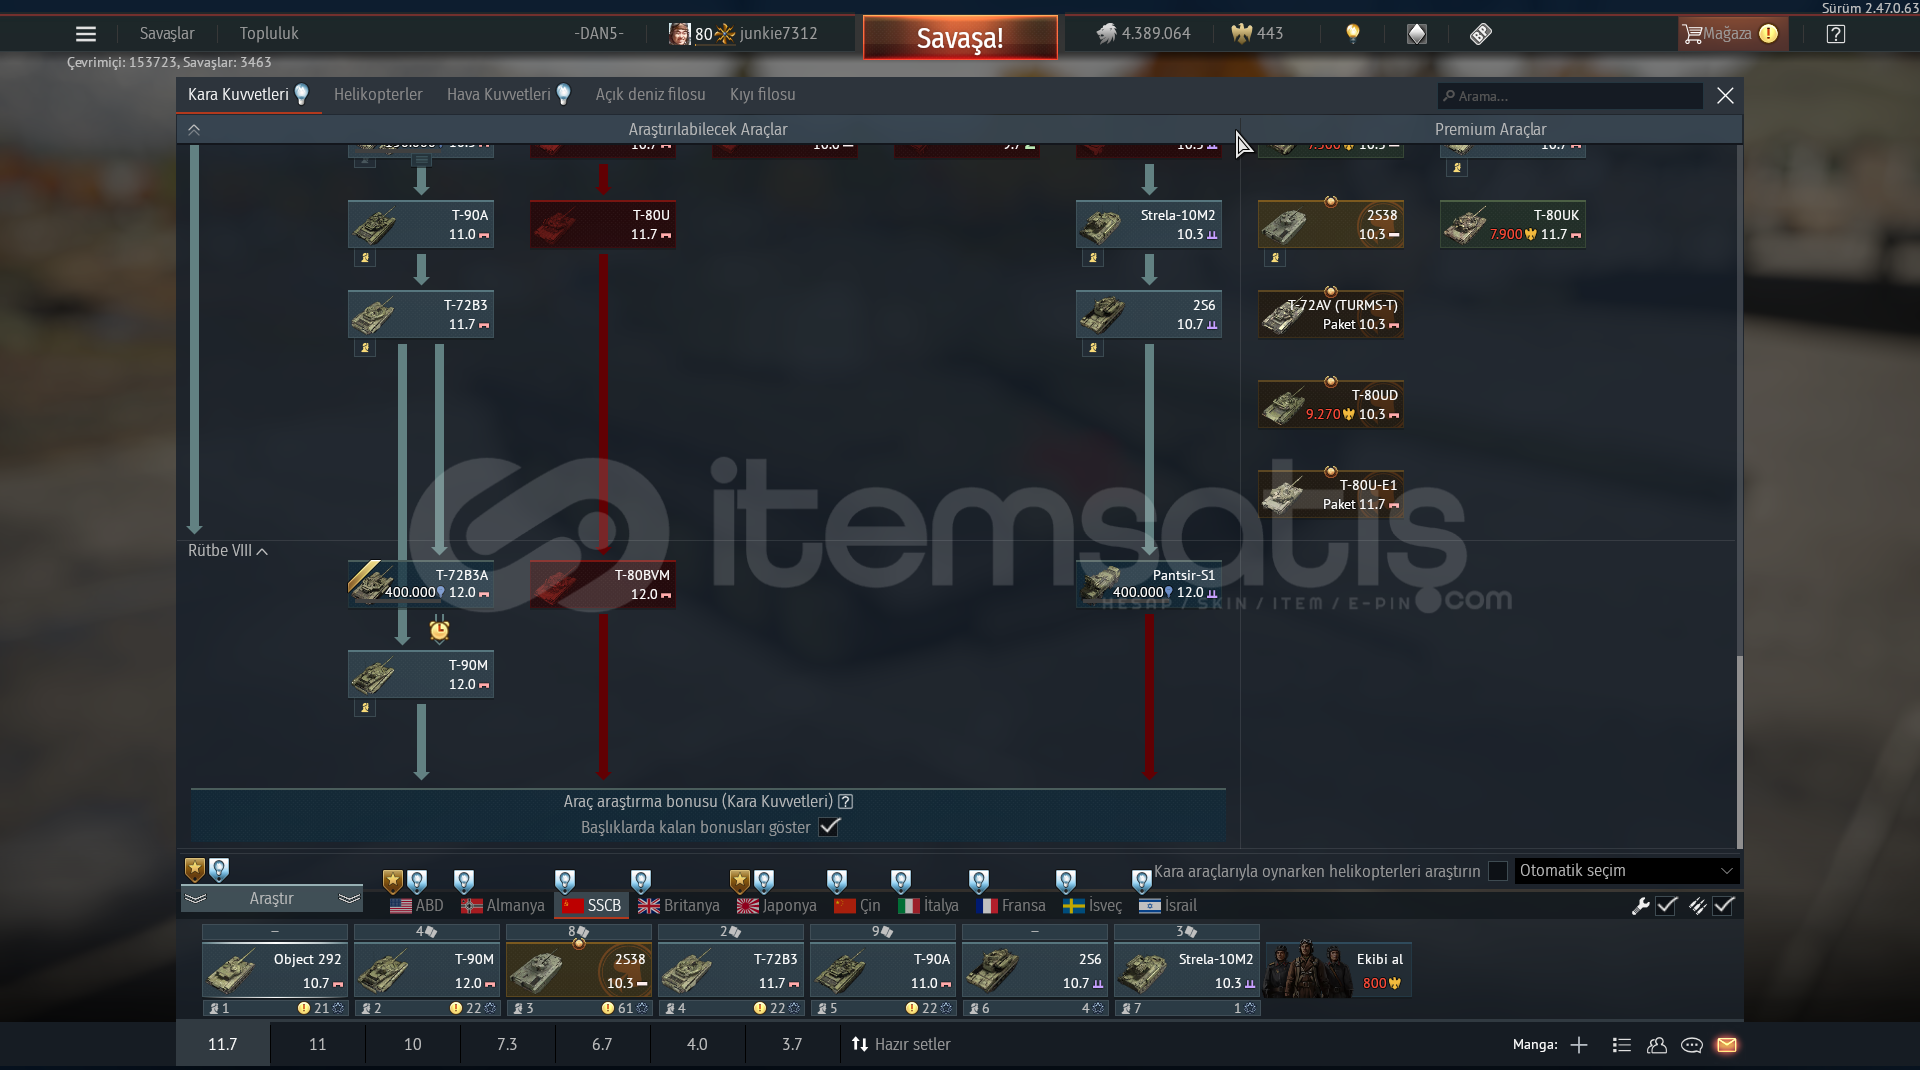
Task: Select premium 2S38 in tree
Action: (1331, 225)
